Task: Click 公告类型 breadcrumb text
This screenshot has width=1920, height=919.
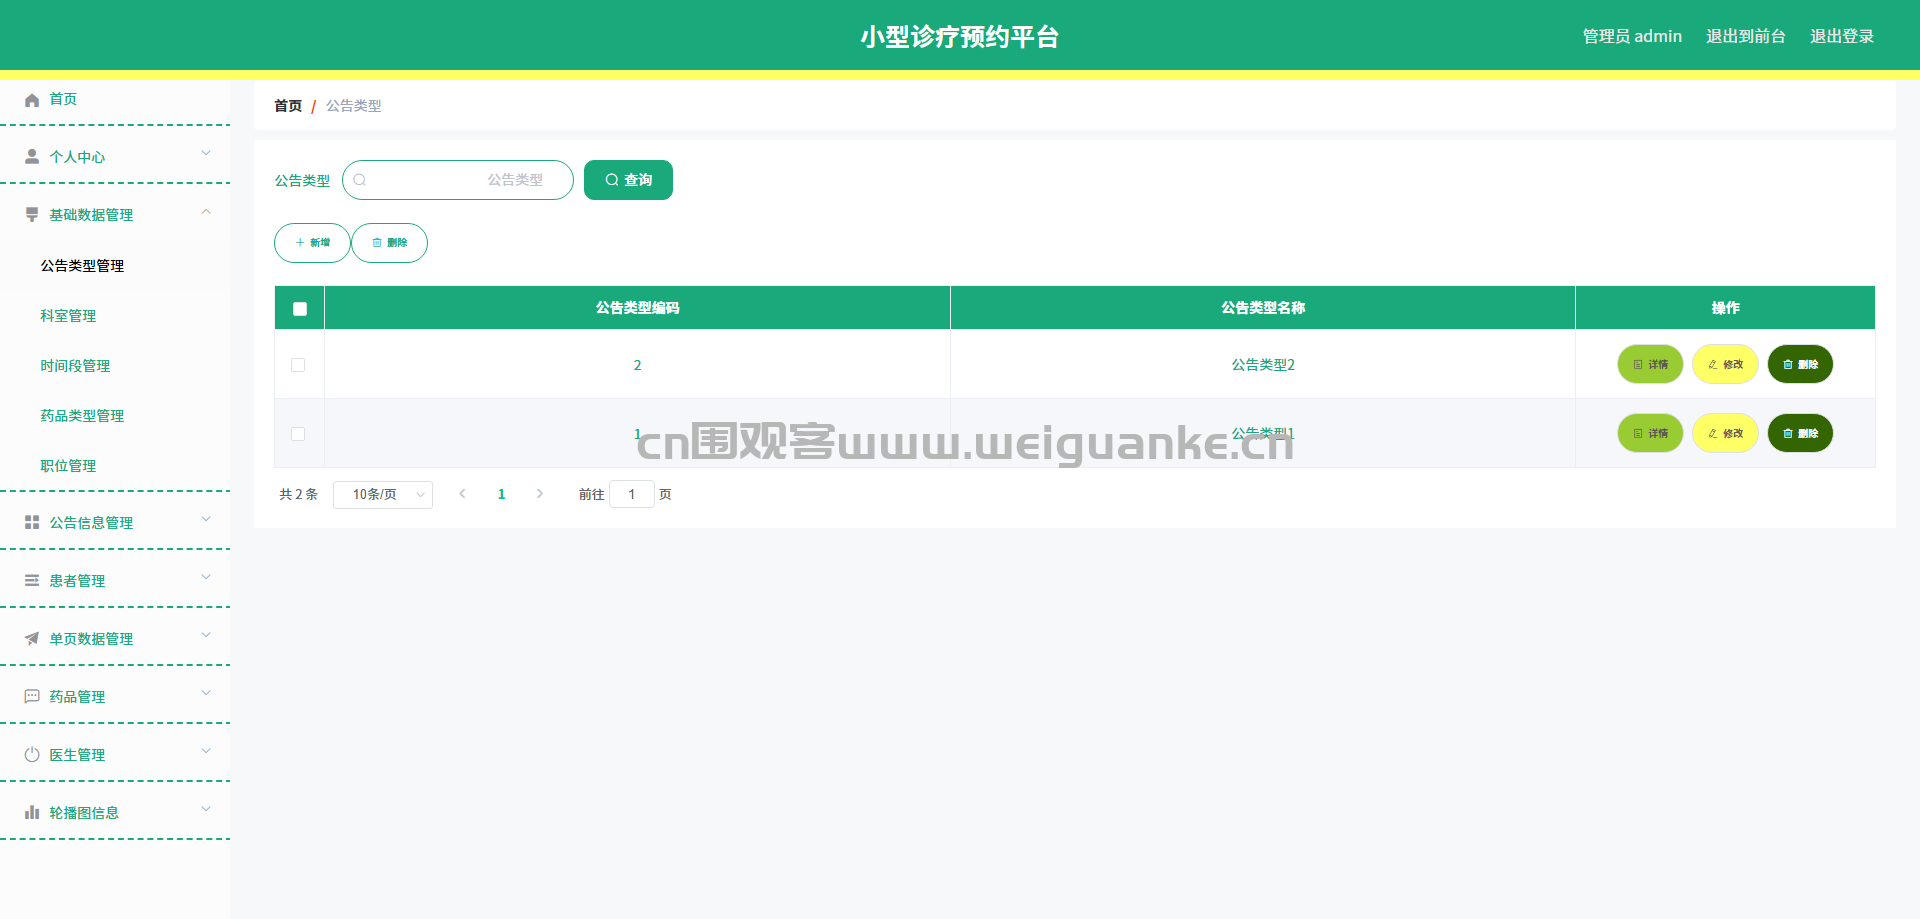Action: 354,106
